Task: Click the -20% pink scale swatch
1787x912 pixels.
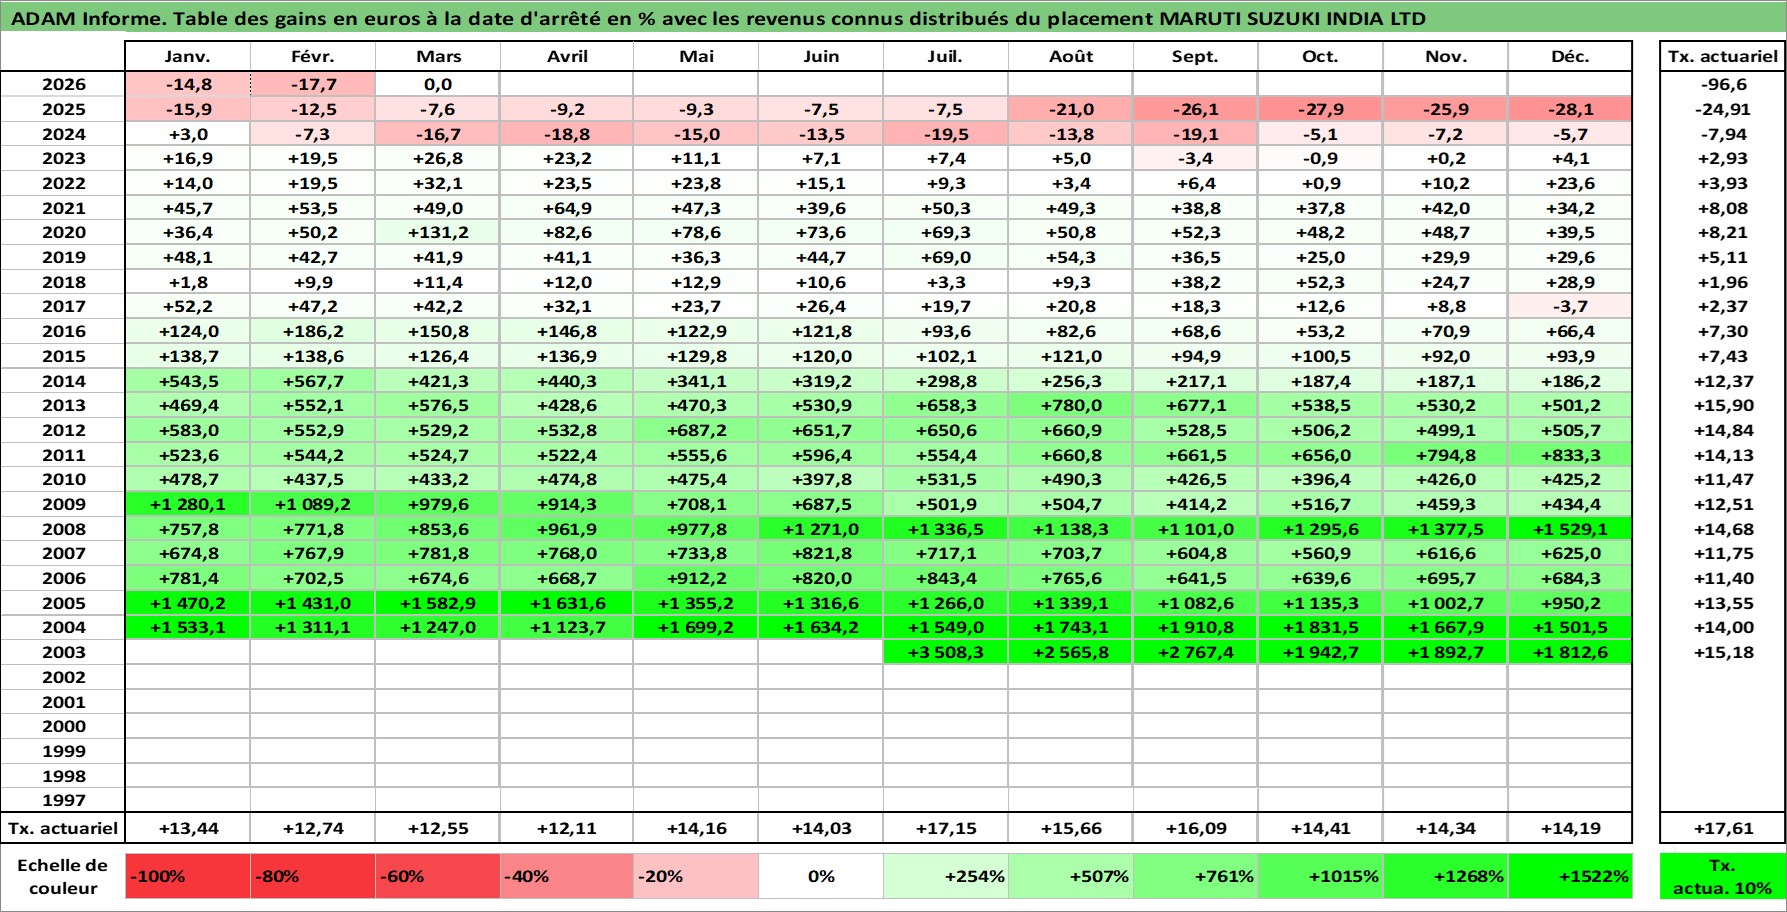Action: 696,876
